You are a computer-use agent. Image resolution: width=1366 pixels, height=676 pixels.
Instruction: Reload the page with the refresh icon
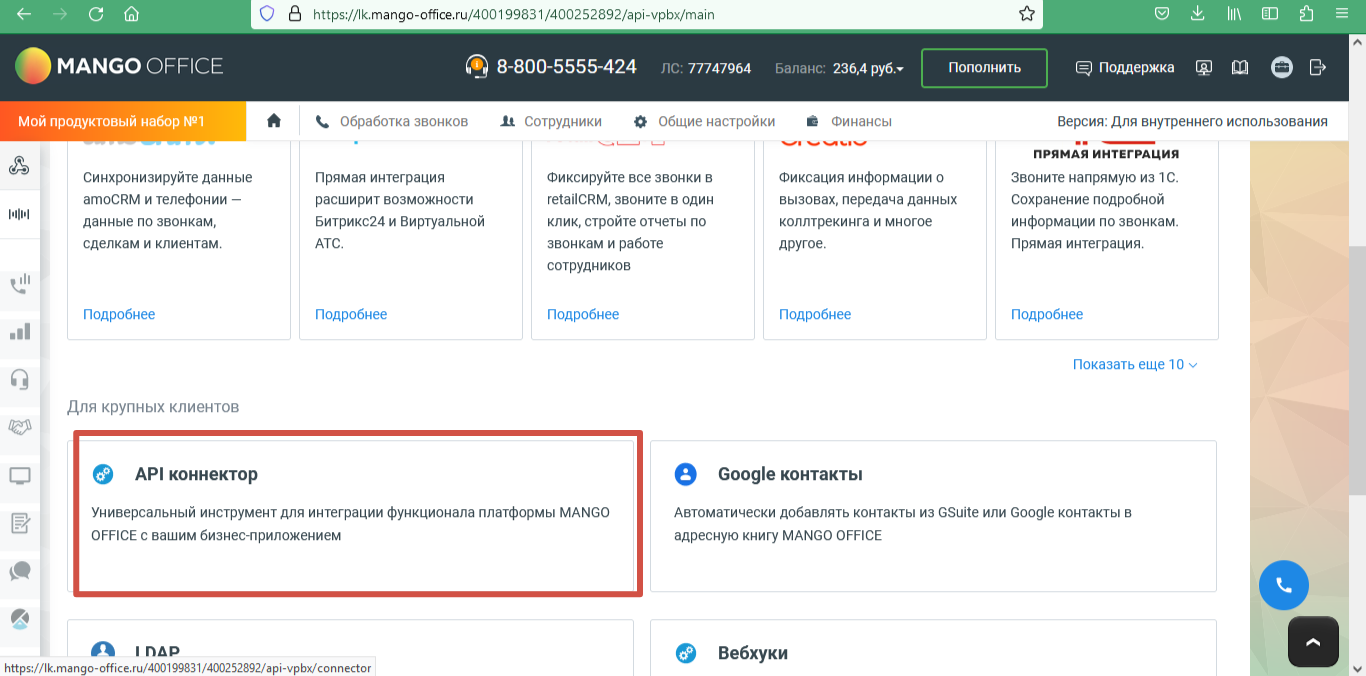(x=96, y=15)
